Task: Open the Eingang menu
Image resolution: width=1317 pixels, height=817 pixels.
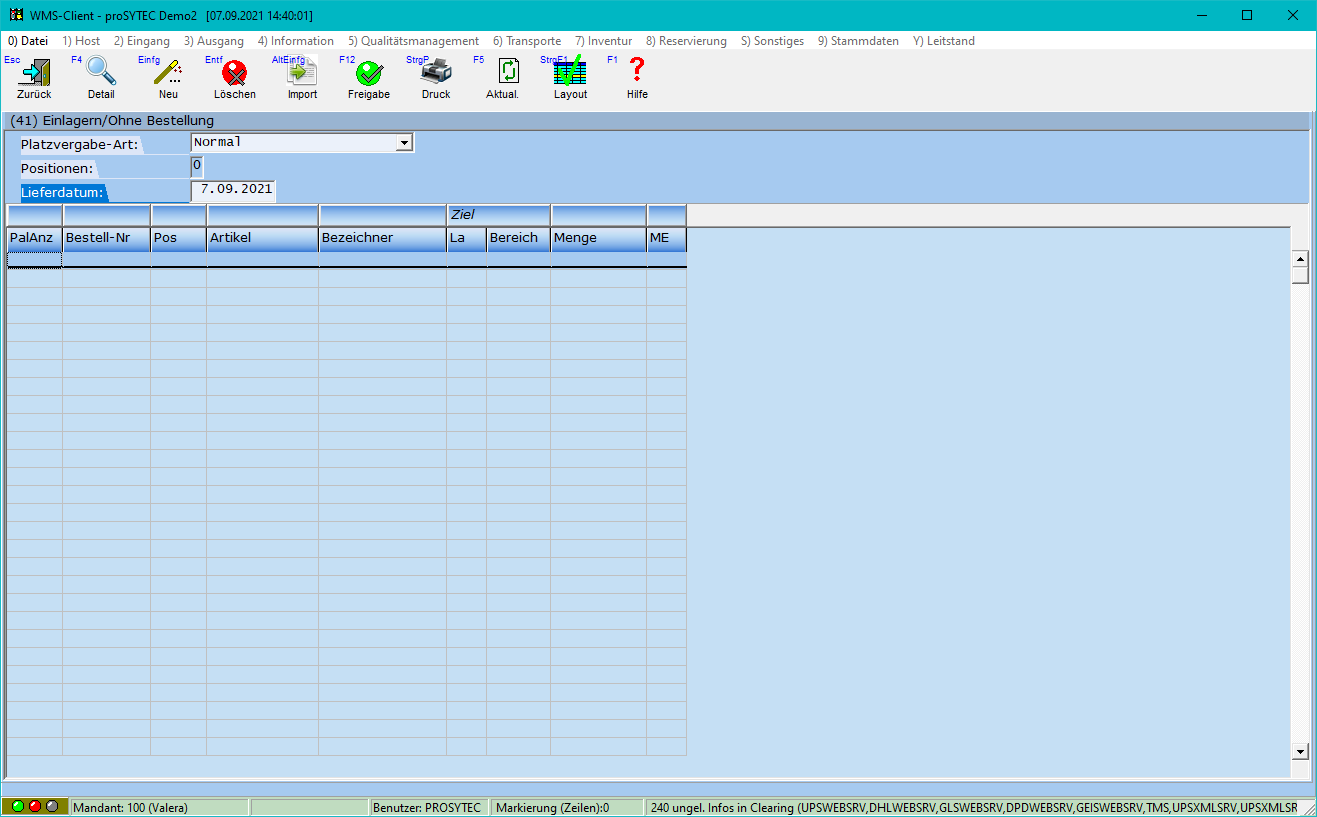Action: pyautogui.click(x=141, y=41)
